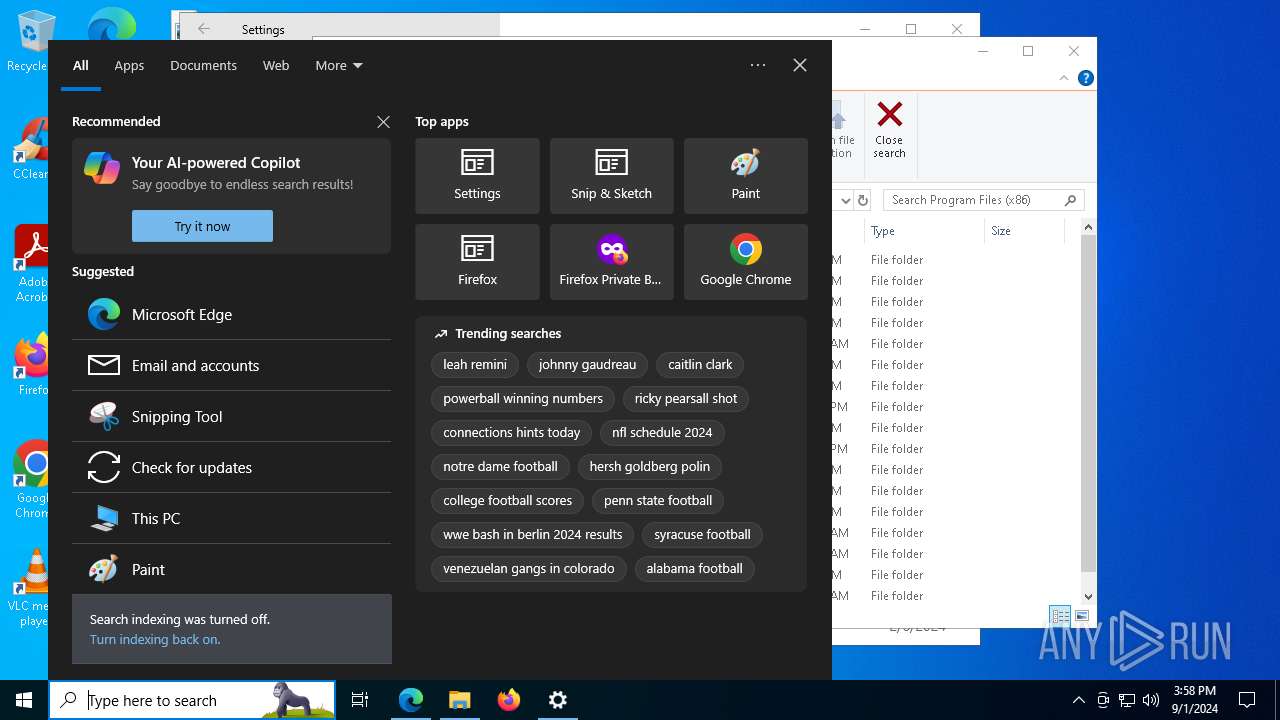Open Explorer help question mark icon
The width and height of the screenshot is (1280, 720).
tap(1085, 78)
